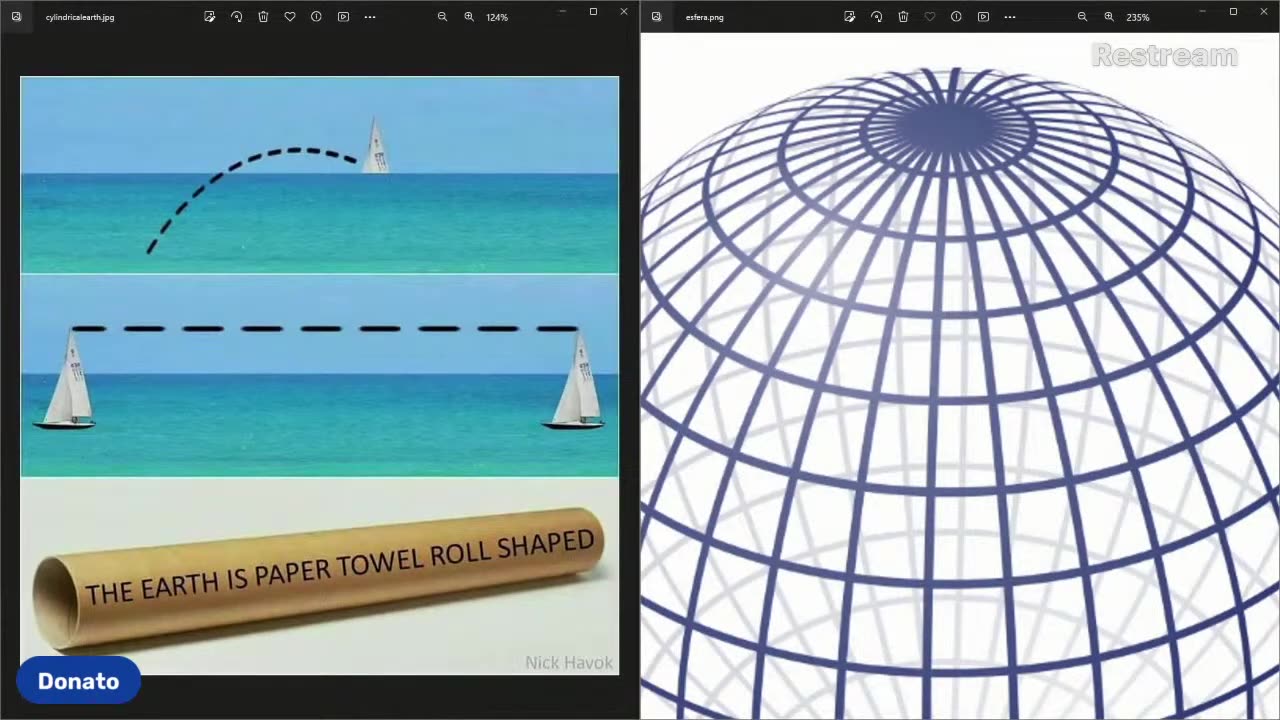Image resolution: width=1280 pixels, height=720 pixels.
Task: Click the blue Donato button
Action: click(78, 681)
